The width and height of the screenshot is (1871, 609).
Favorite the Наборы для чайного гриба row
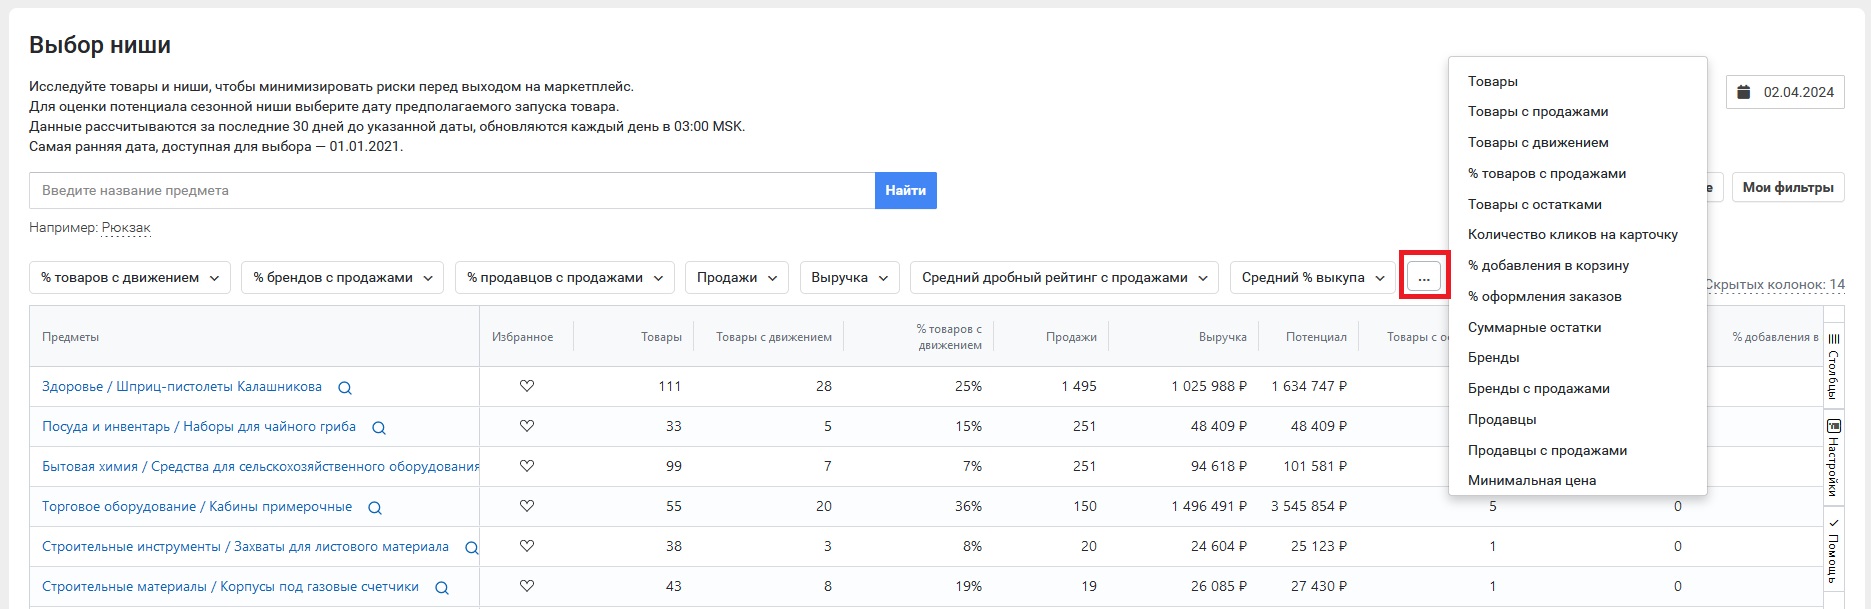527,426
